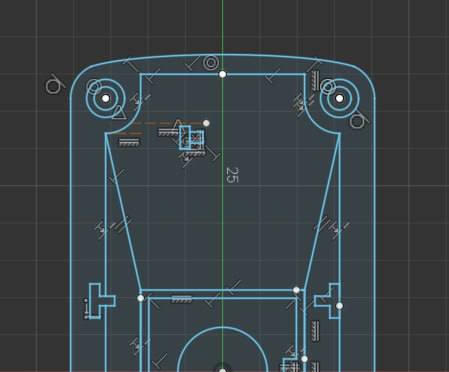Select point at bottom-left corner of trapezoid
The width and height of the screenshot is (449, 372).
(x=141, y=298)
